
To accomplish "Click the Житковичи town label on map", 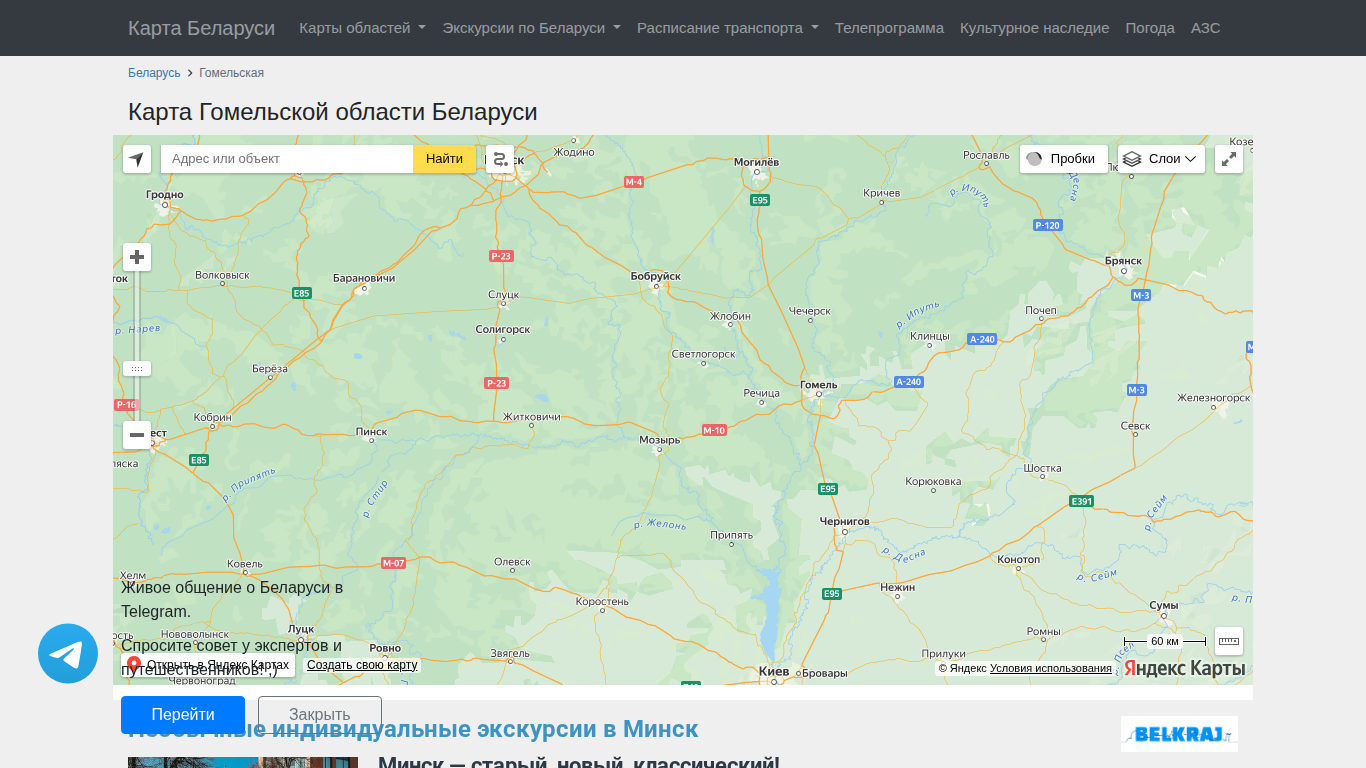I will [532, 417].
